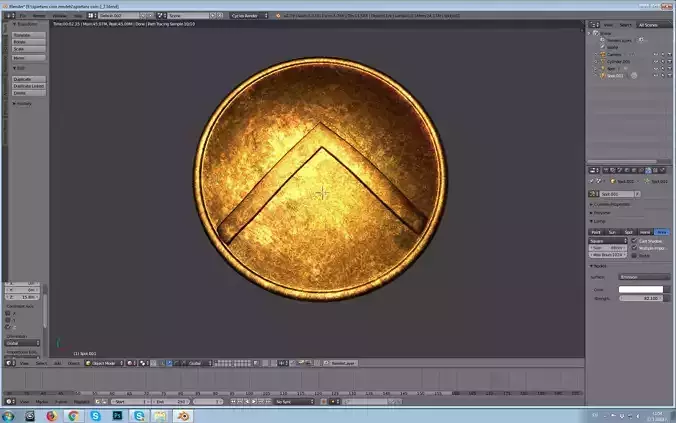Open the Object Mode dropdown
This screenshot has height=423, width=676.
pos(104,363)
